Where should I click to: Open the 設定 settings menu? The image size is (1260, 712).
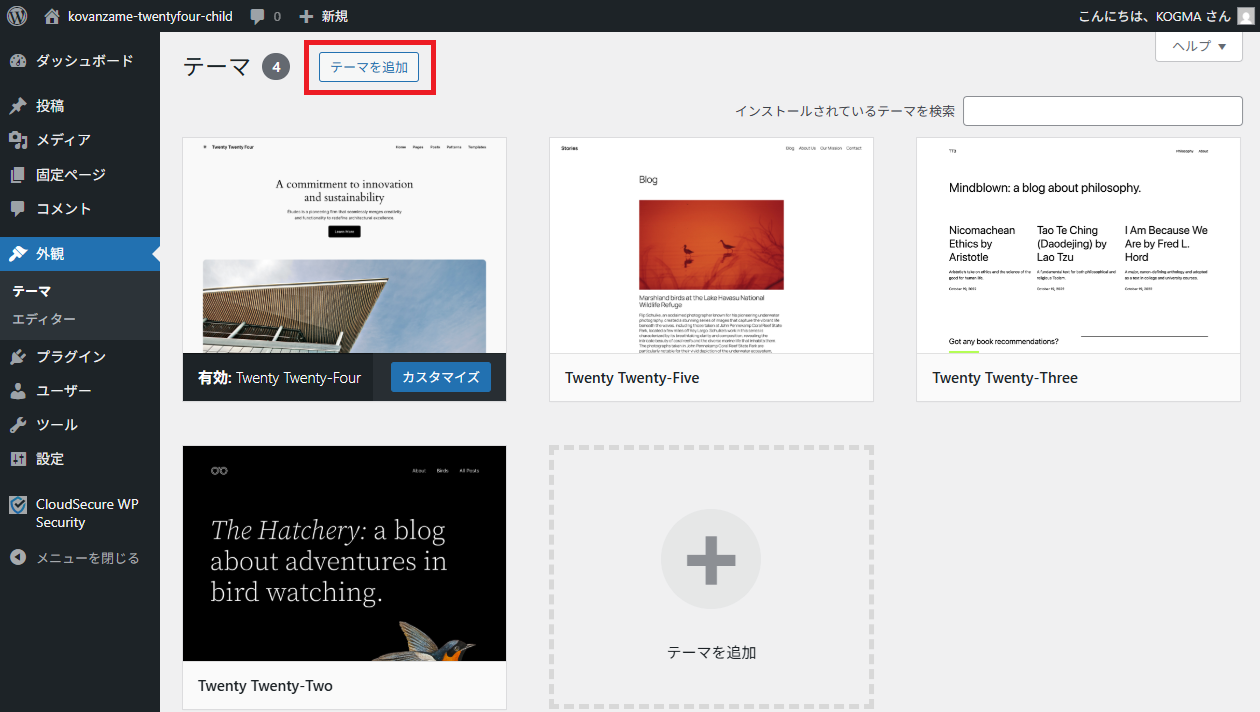50,459
